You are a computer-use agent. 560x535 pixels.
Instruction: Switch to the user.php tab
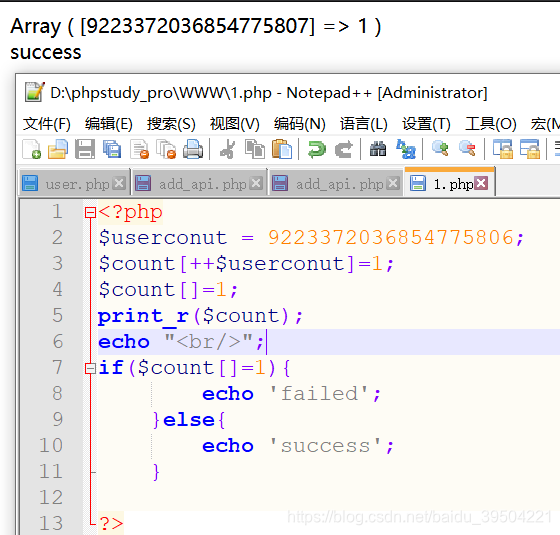pos(74,184)
